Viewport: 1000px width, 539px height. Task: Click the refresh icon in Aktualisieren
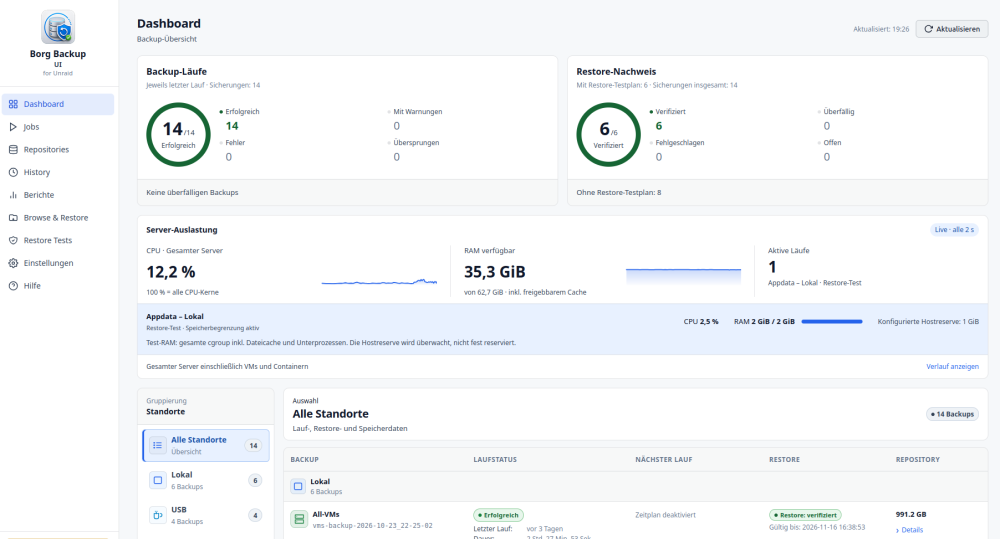tap(929, 29)
